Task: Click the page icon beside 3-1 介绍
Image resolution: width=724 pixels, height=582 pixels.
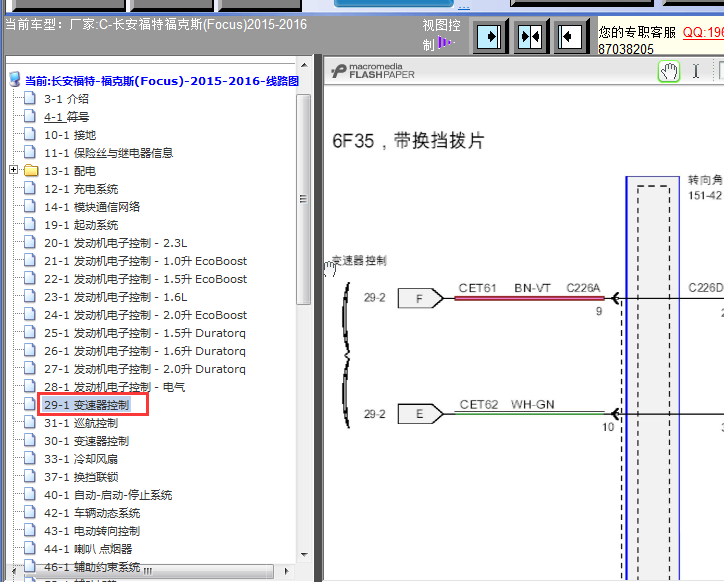Action: click(x=30, y=98)
